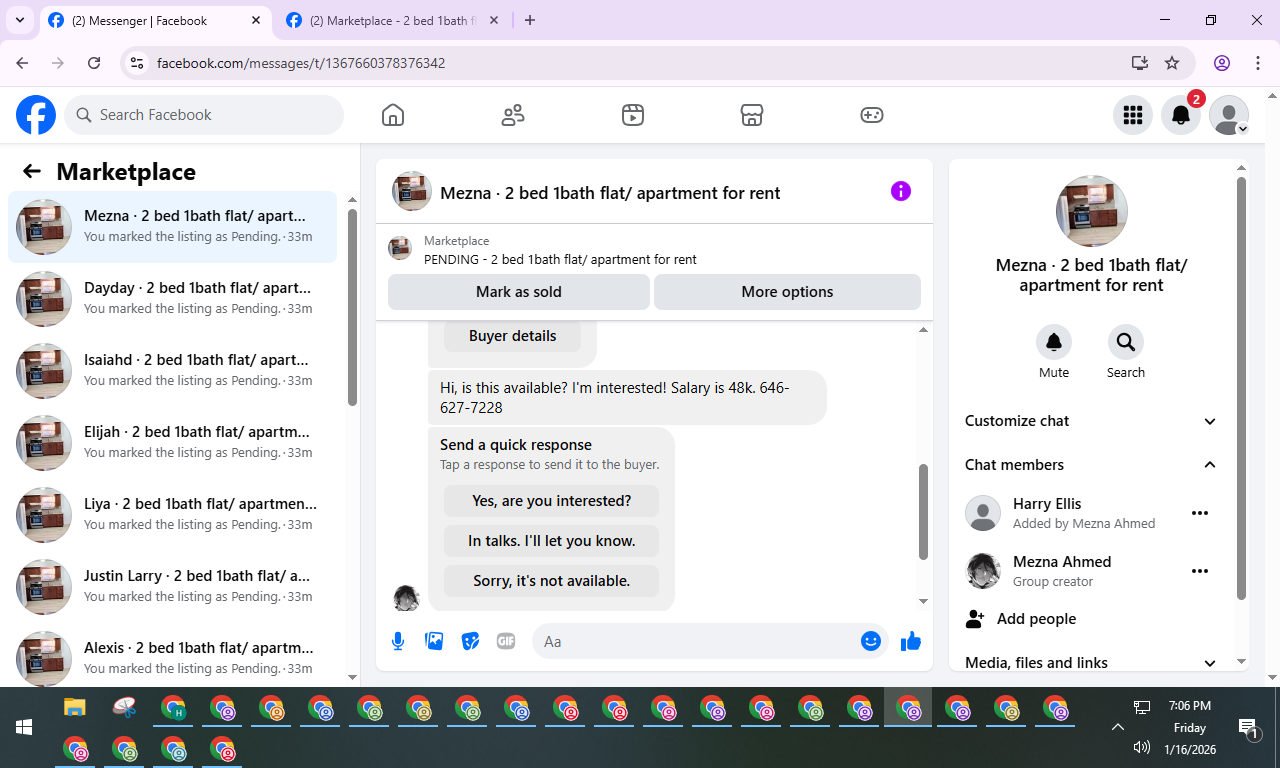This screenshot has width=1280, height=768.
Task: Send quick reply Yes, are you interested?
Action: [x=552, y=501]
